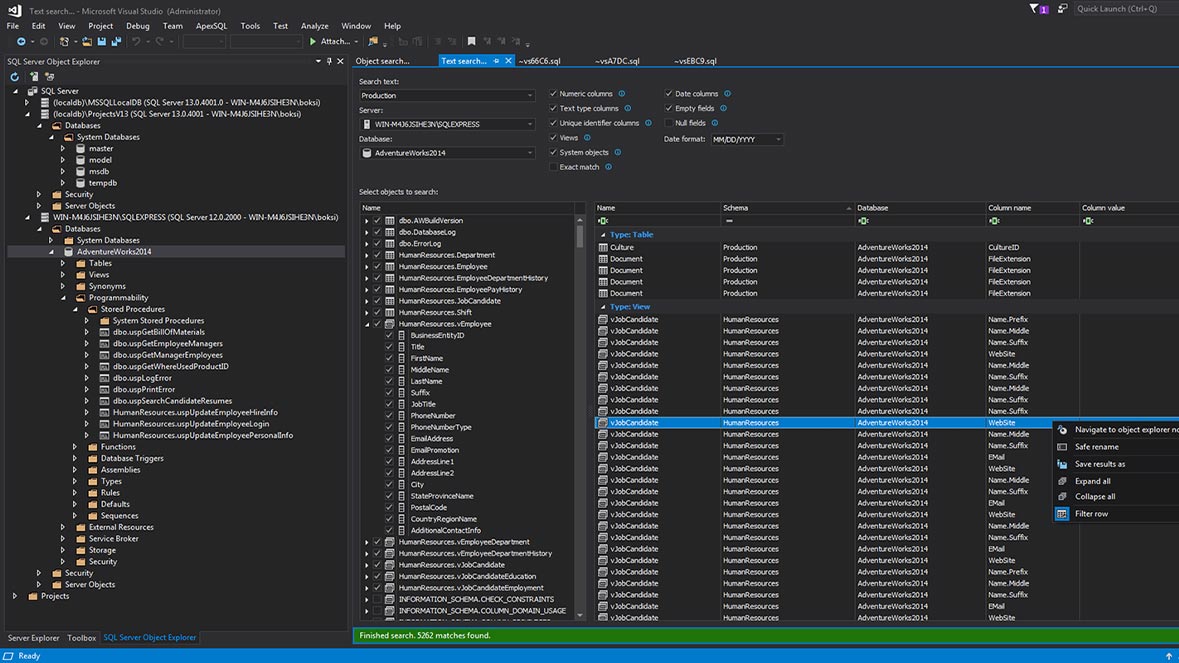Open the Server Explorer bottom tab
This screenshot has height=663, width=1179.
coord(33,637)
